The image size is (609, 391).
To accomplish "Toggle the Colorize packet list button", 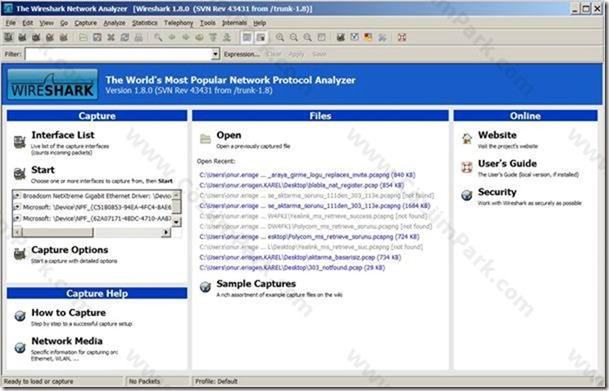I will [x=247, y=37].
